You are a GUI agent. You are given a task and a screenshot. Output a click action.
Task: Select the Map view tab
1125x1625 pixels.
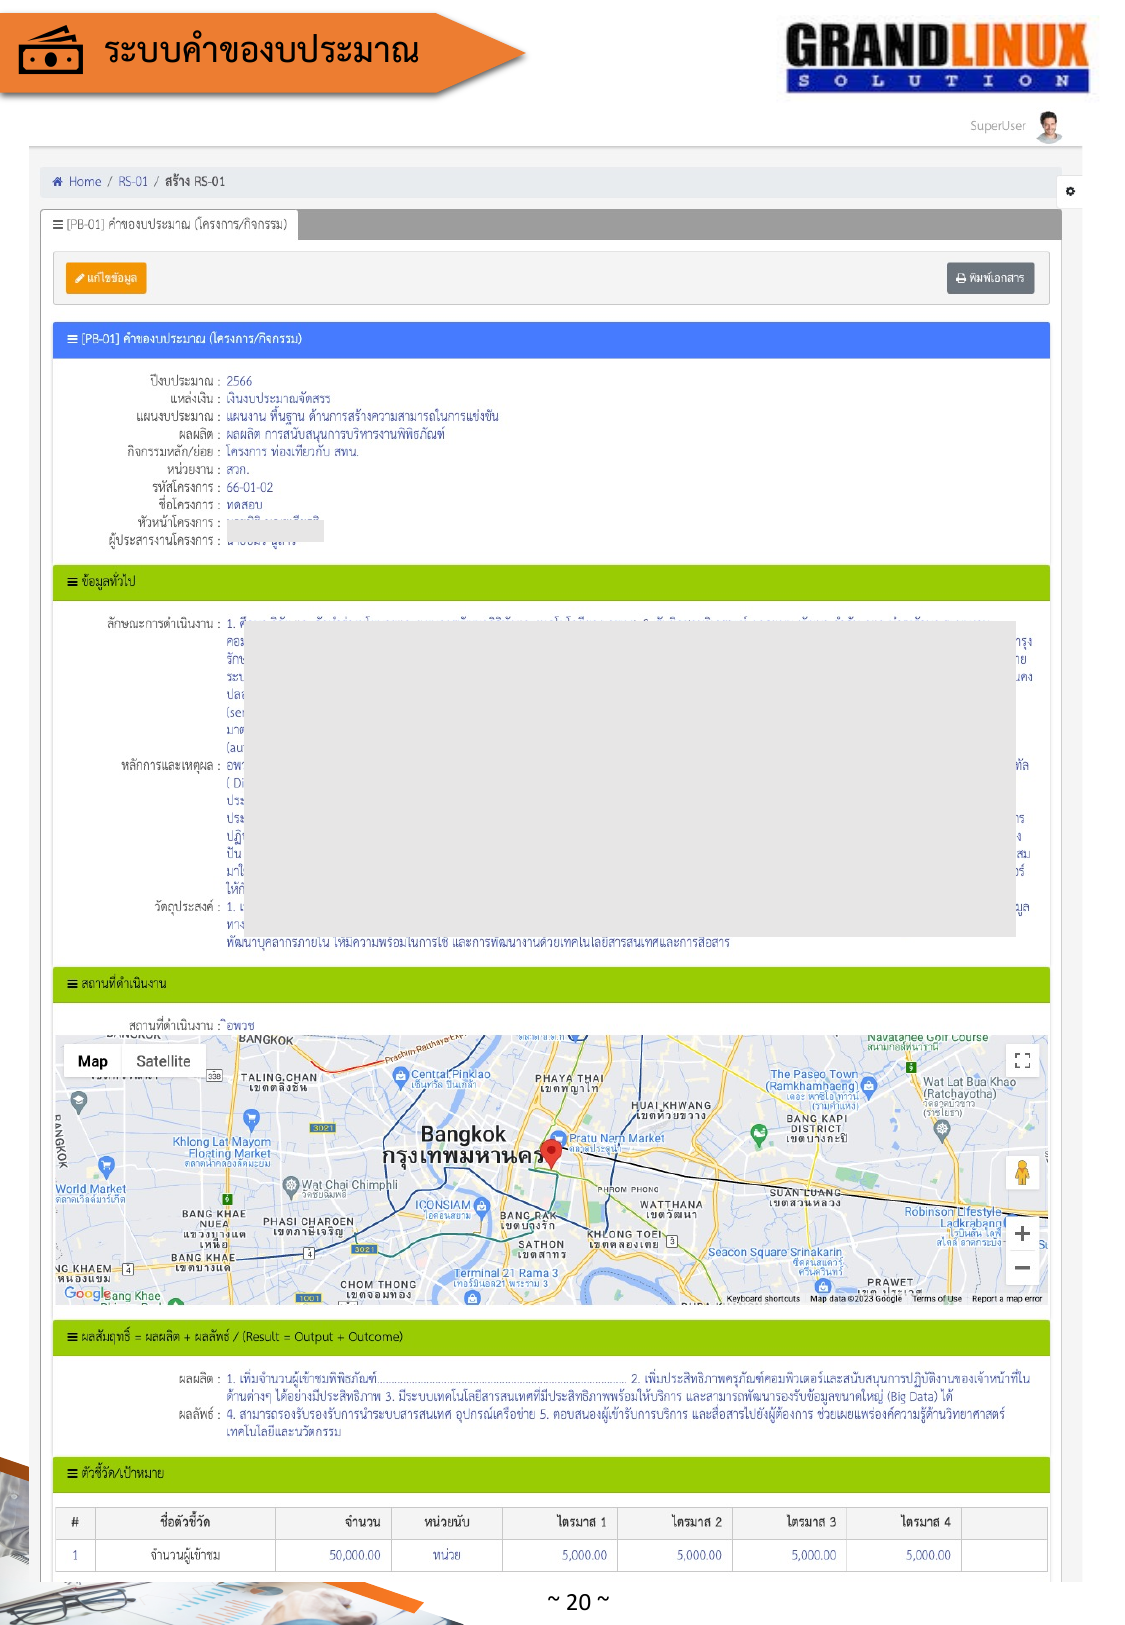[93, 1061]
